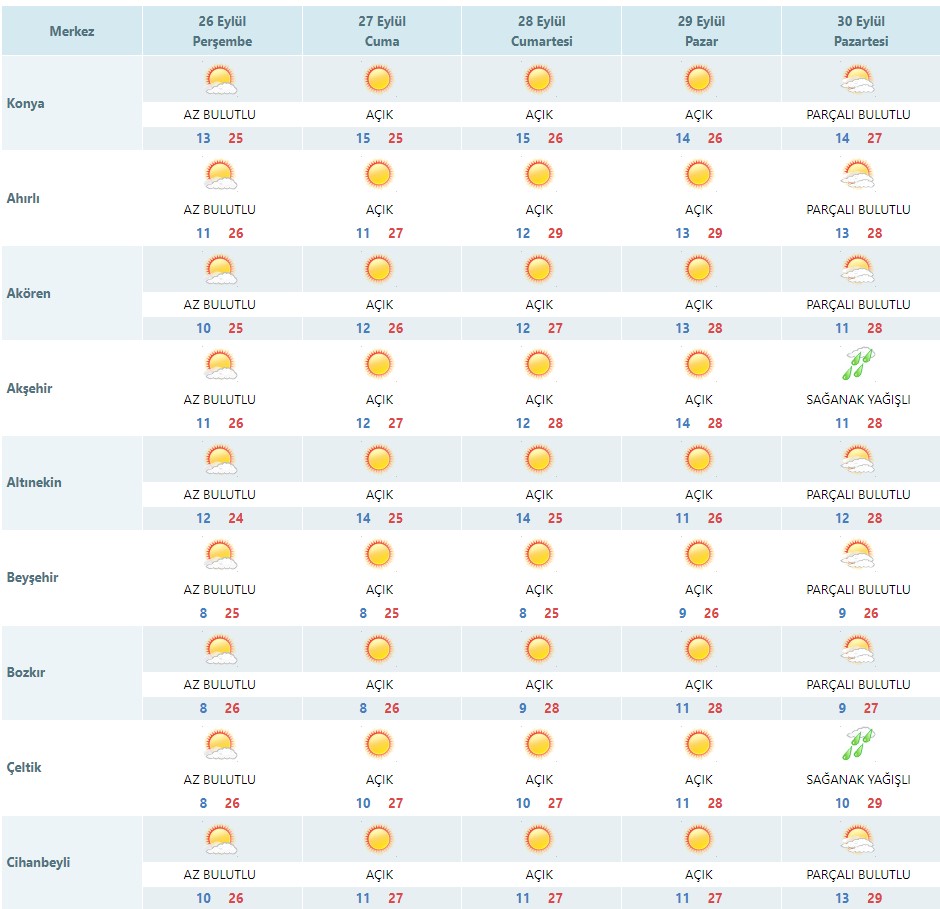The width and height of the screenshot is (940, 909).
Task: Select Bozkır's sunny icon for 29 Eylül Pazar
Action: click(x=698, y=649)
